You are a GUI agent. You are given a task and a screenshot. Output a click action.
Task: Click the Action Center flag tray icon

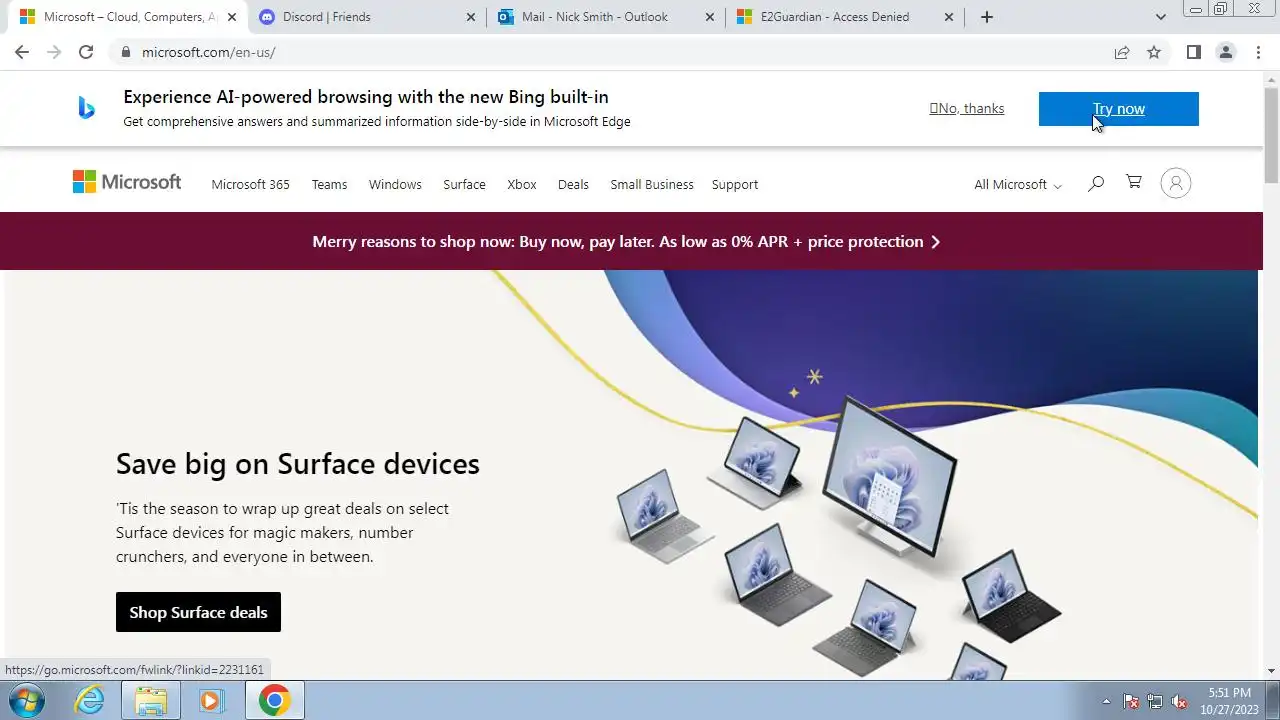[1131, 701]
